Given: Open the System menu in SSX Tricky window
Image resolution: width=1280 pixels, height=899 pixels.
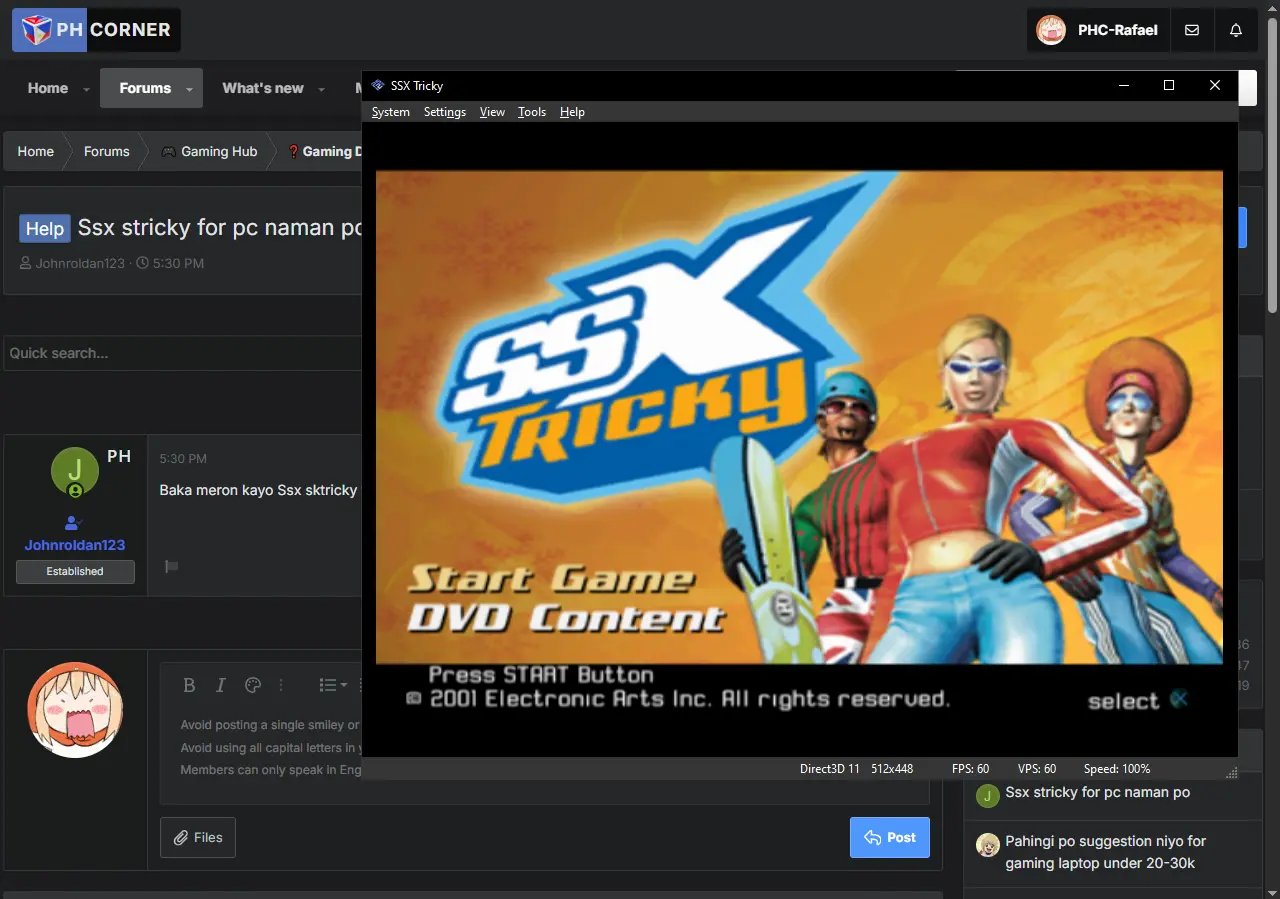Looking at the screenshot, I should 390,112.
